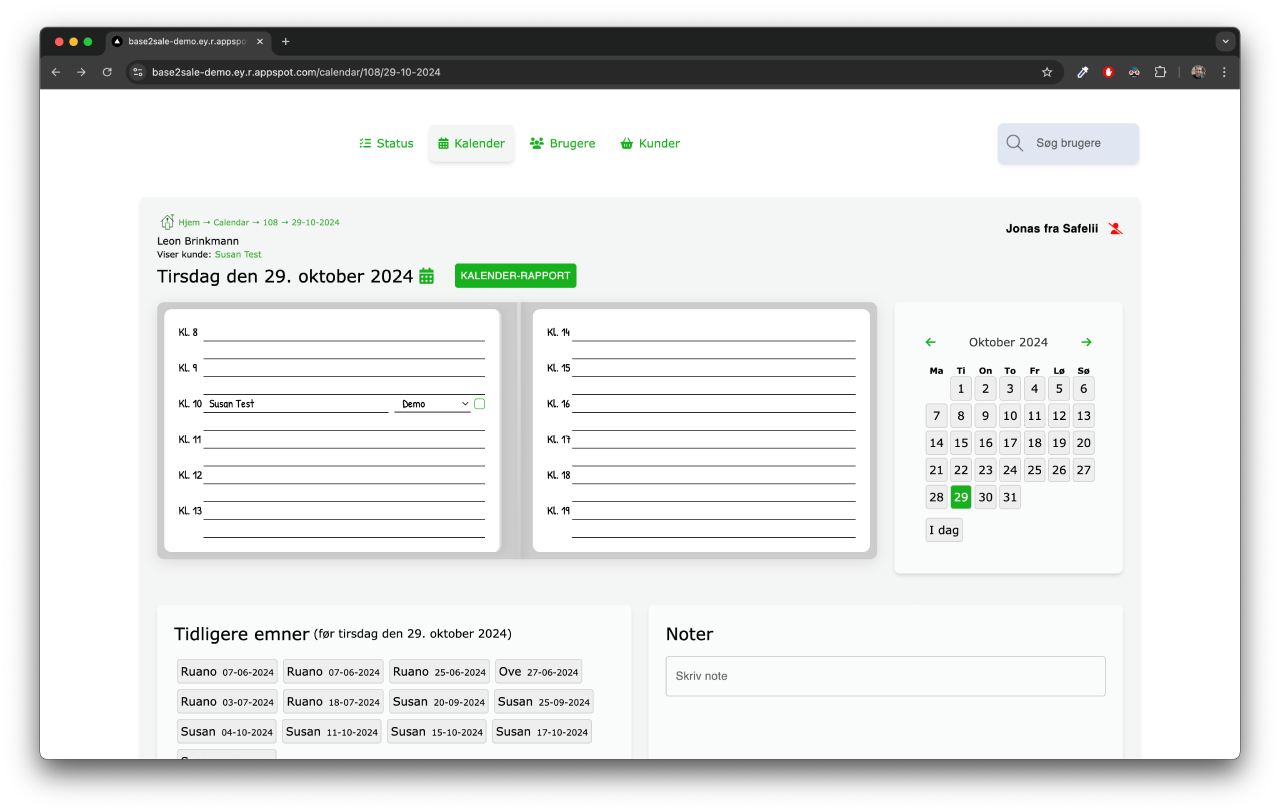Open the Status navigation tab
Screen dimensions: 1280x812
pos(386,143)
